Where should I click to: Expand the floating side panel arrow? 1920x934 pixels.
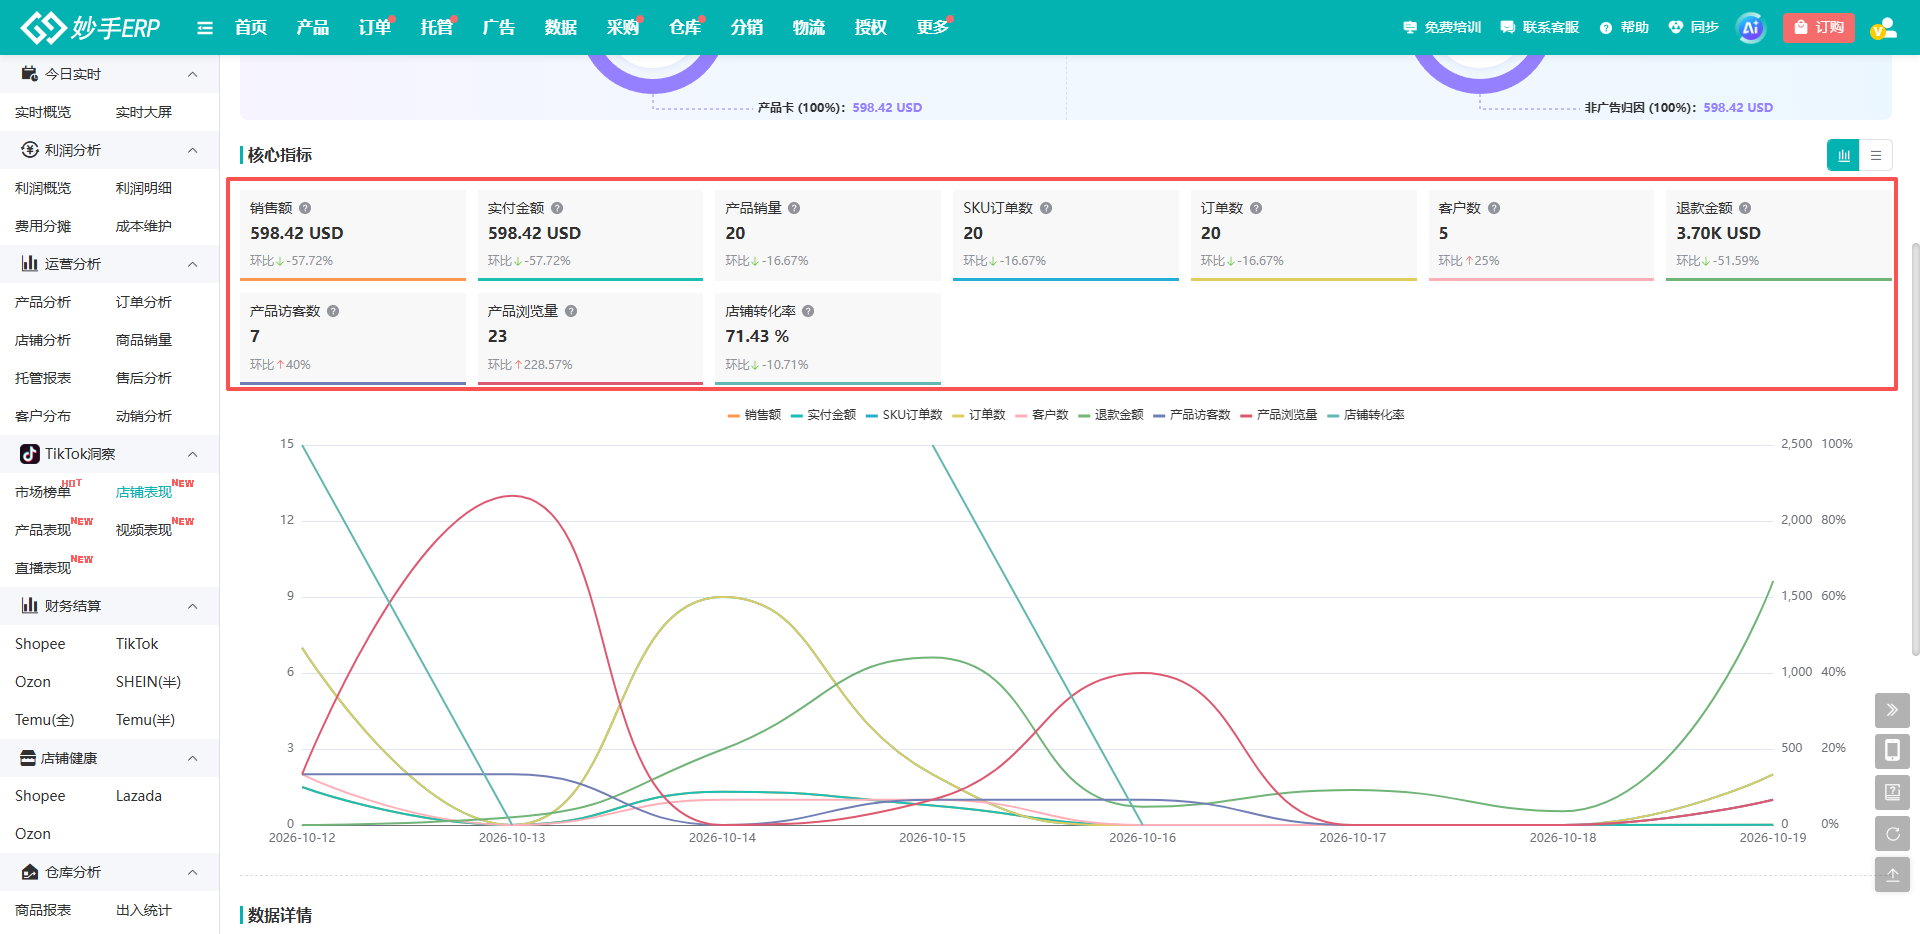pos(1892,710)
